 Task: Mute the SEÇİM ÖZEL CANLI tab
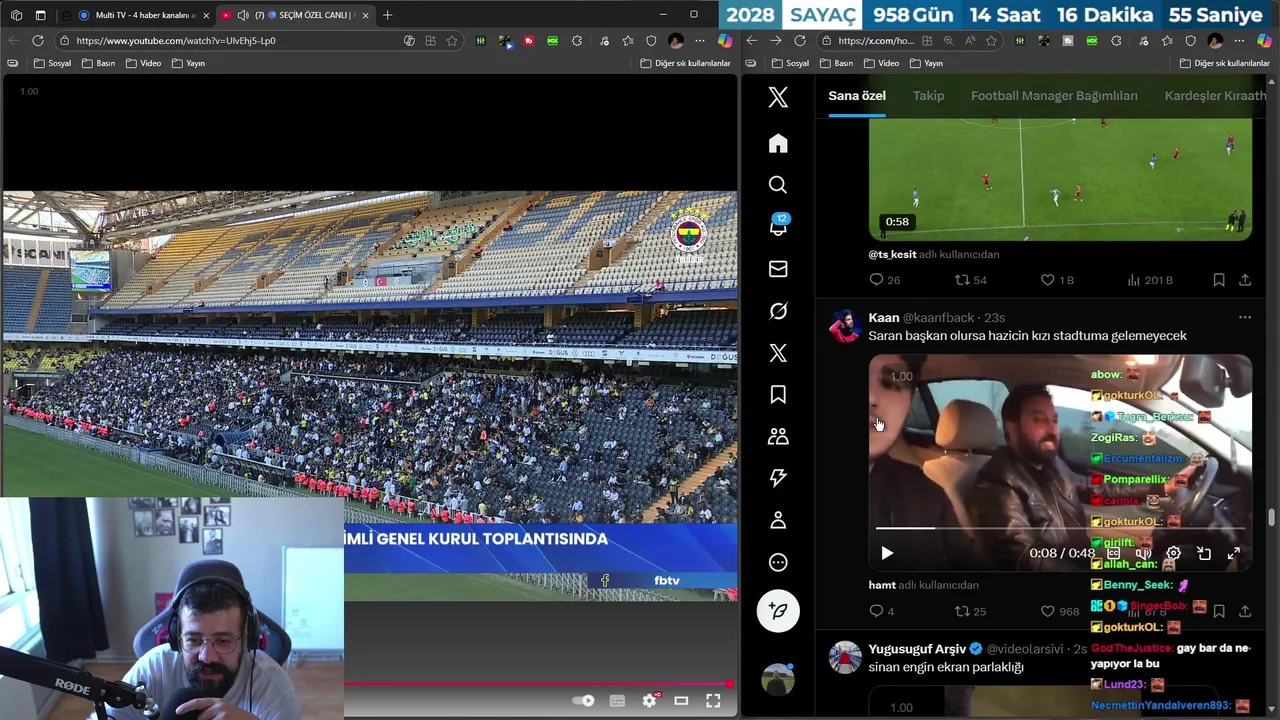pyautogui.click(x=243, y=15)
